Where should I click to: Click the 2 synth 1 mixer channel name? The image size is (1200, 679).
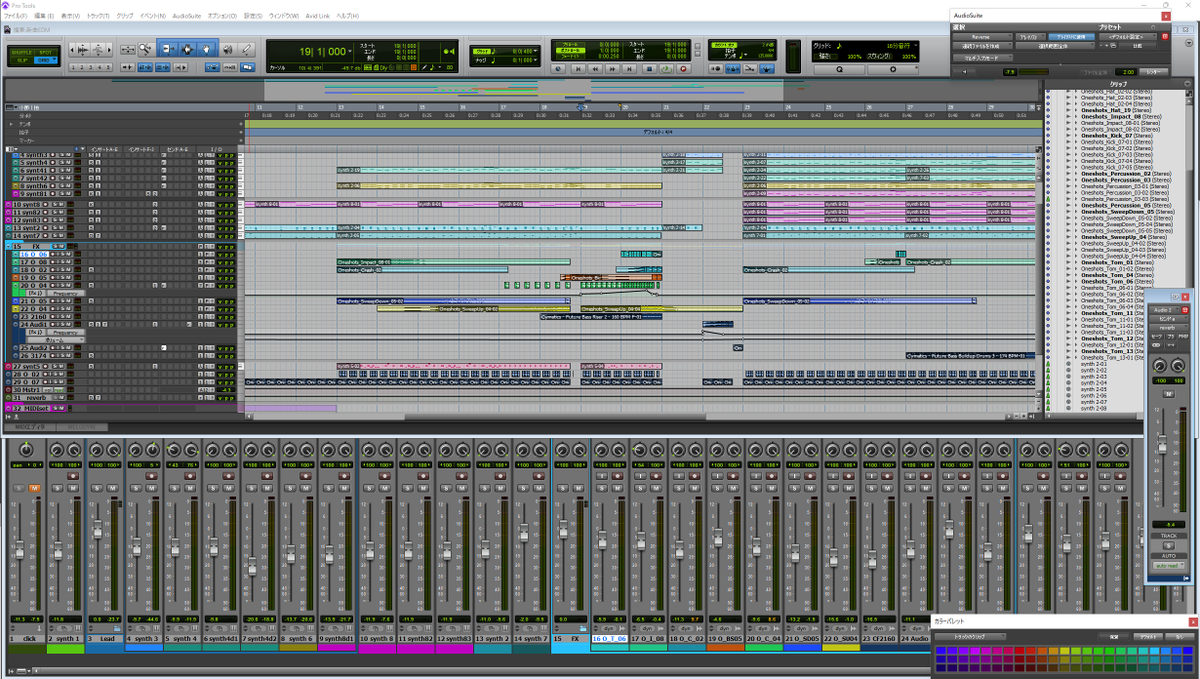point(67,638)
